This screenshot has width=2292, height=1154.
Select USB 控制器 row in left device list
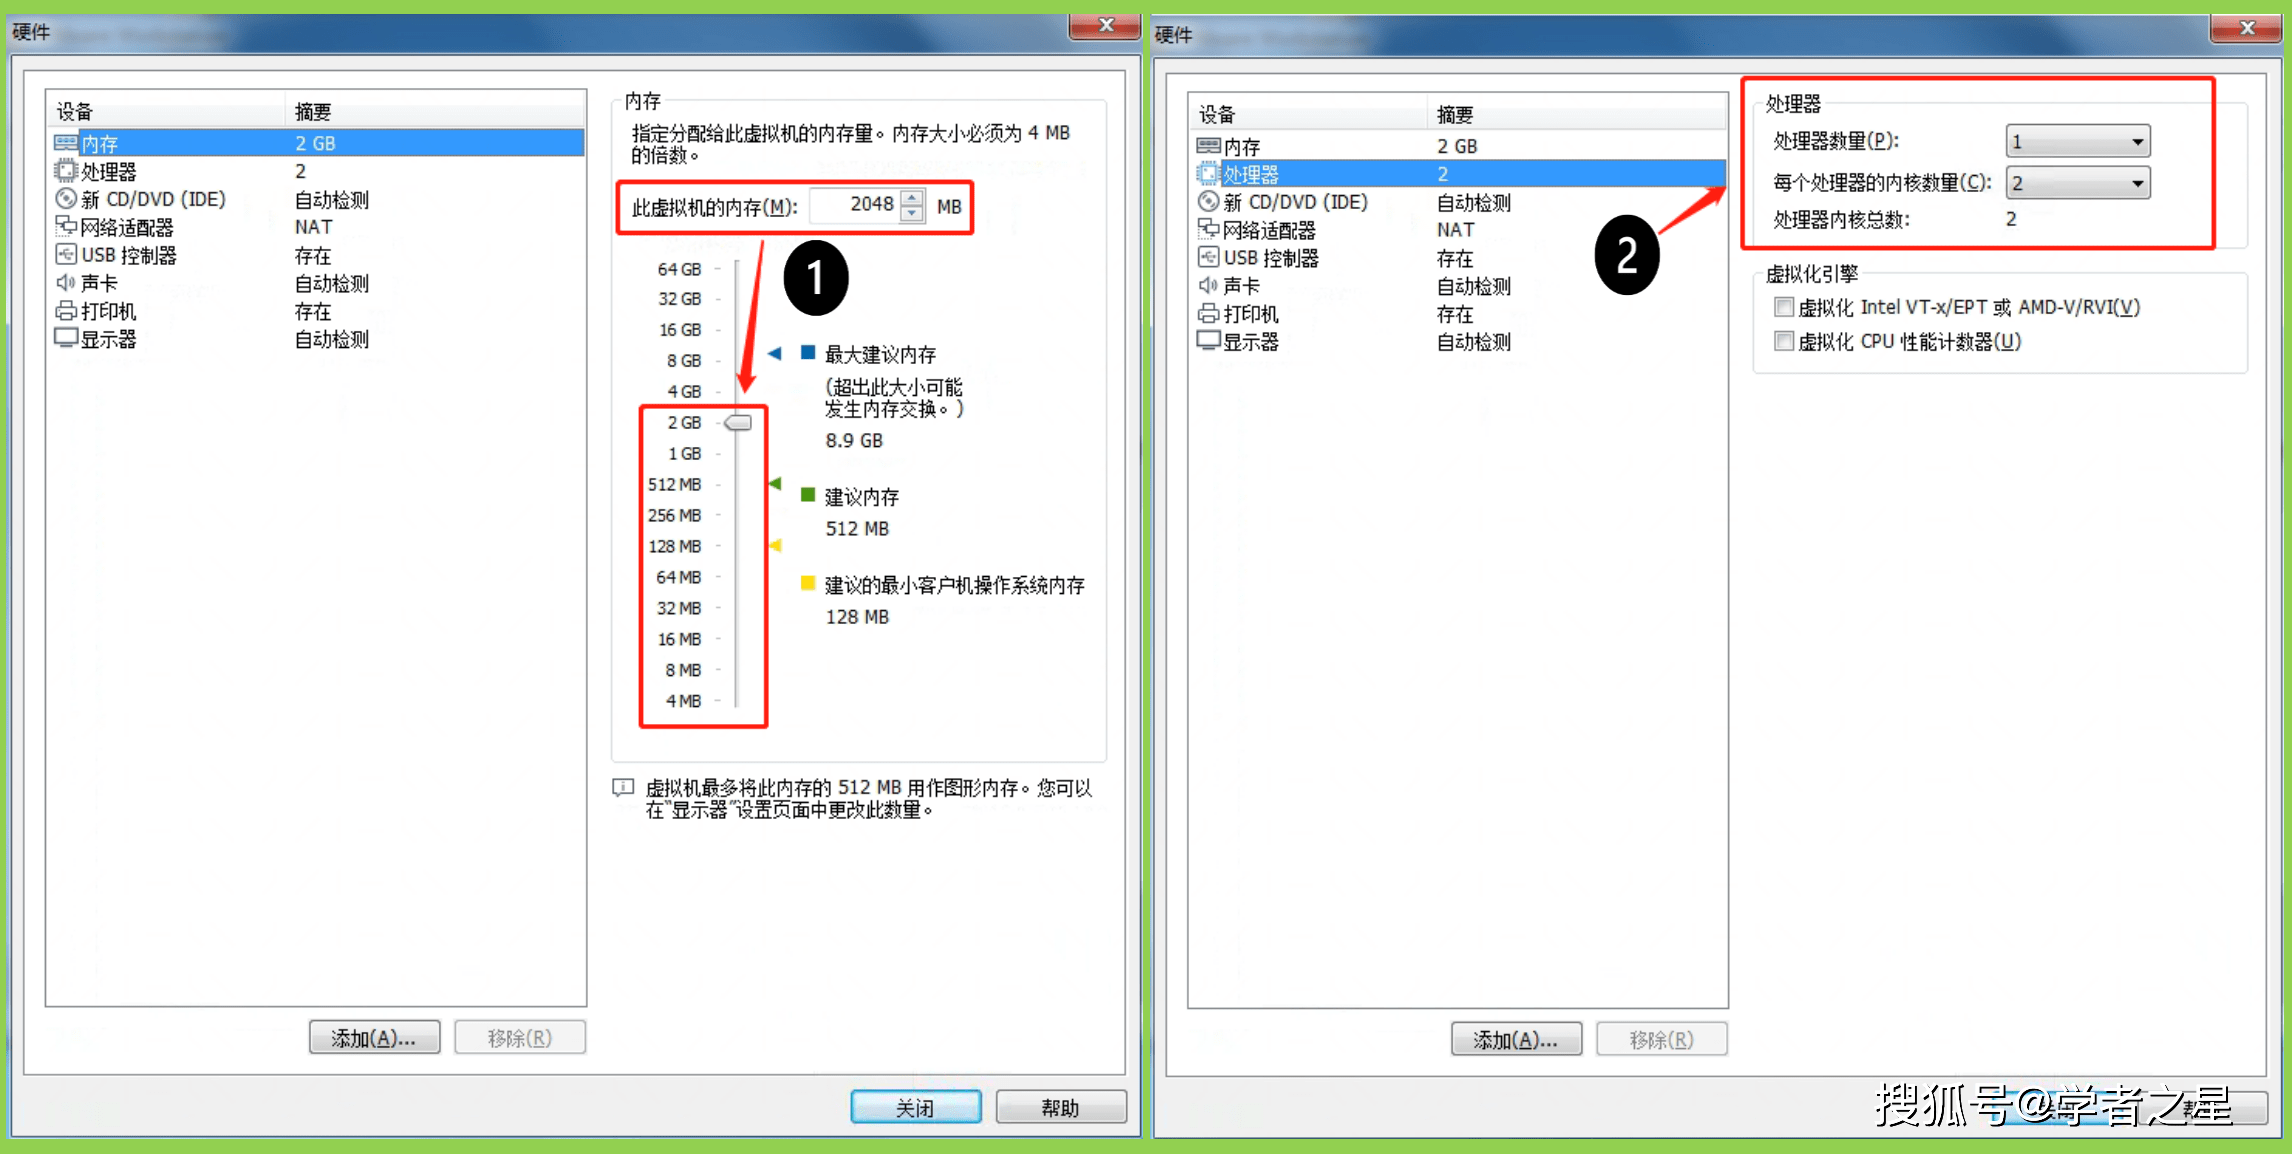[x=317, y=255]
